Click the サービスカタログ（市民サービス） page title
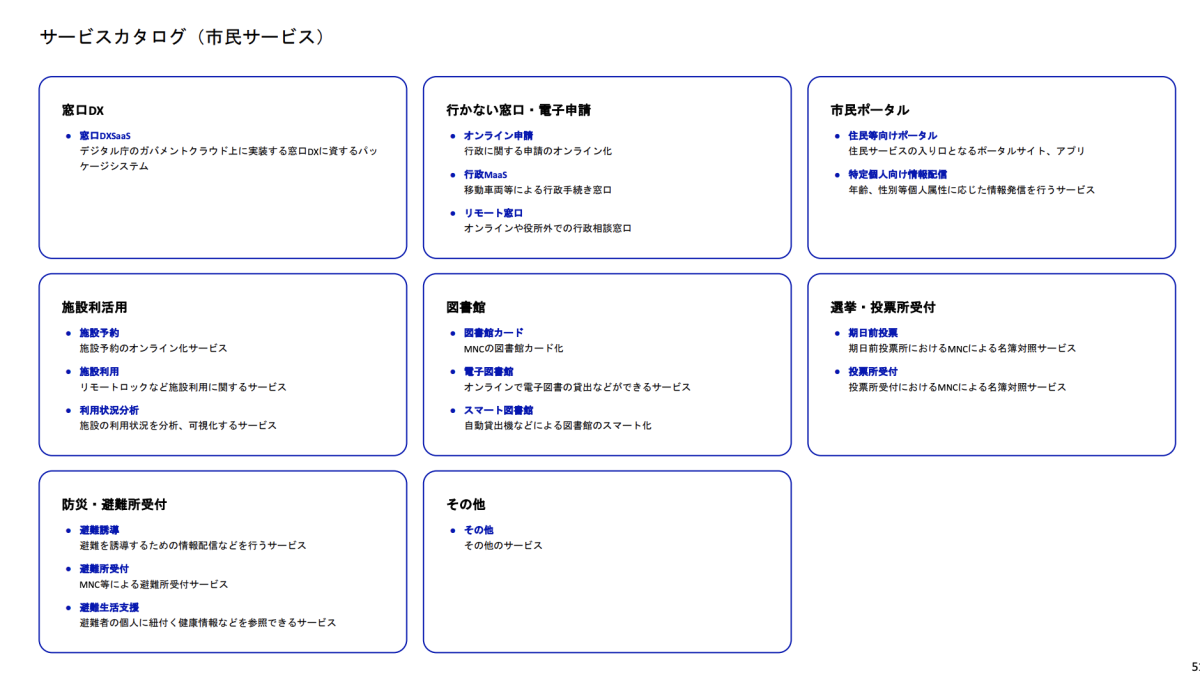 click(x=182, y=37)
